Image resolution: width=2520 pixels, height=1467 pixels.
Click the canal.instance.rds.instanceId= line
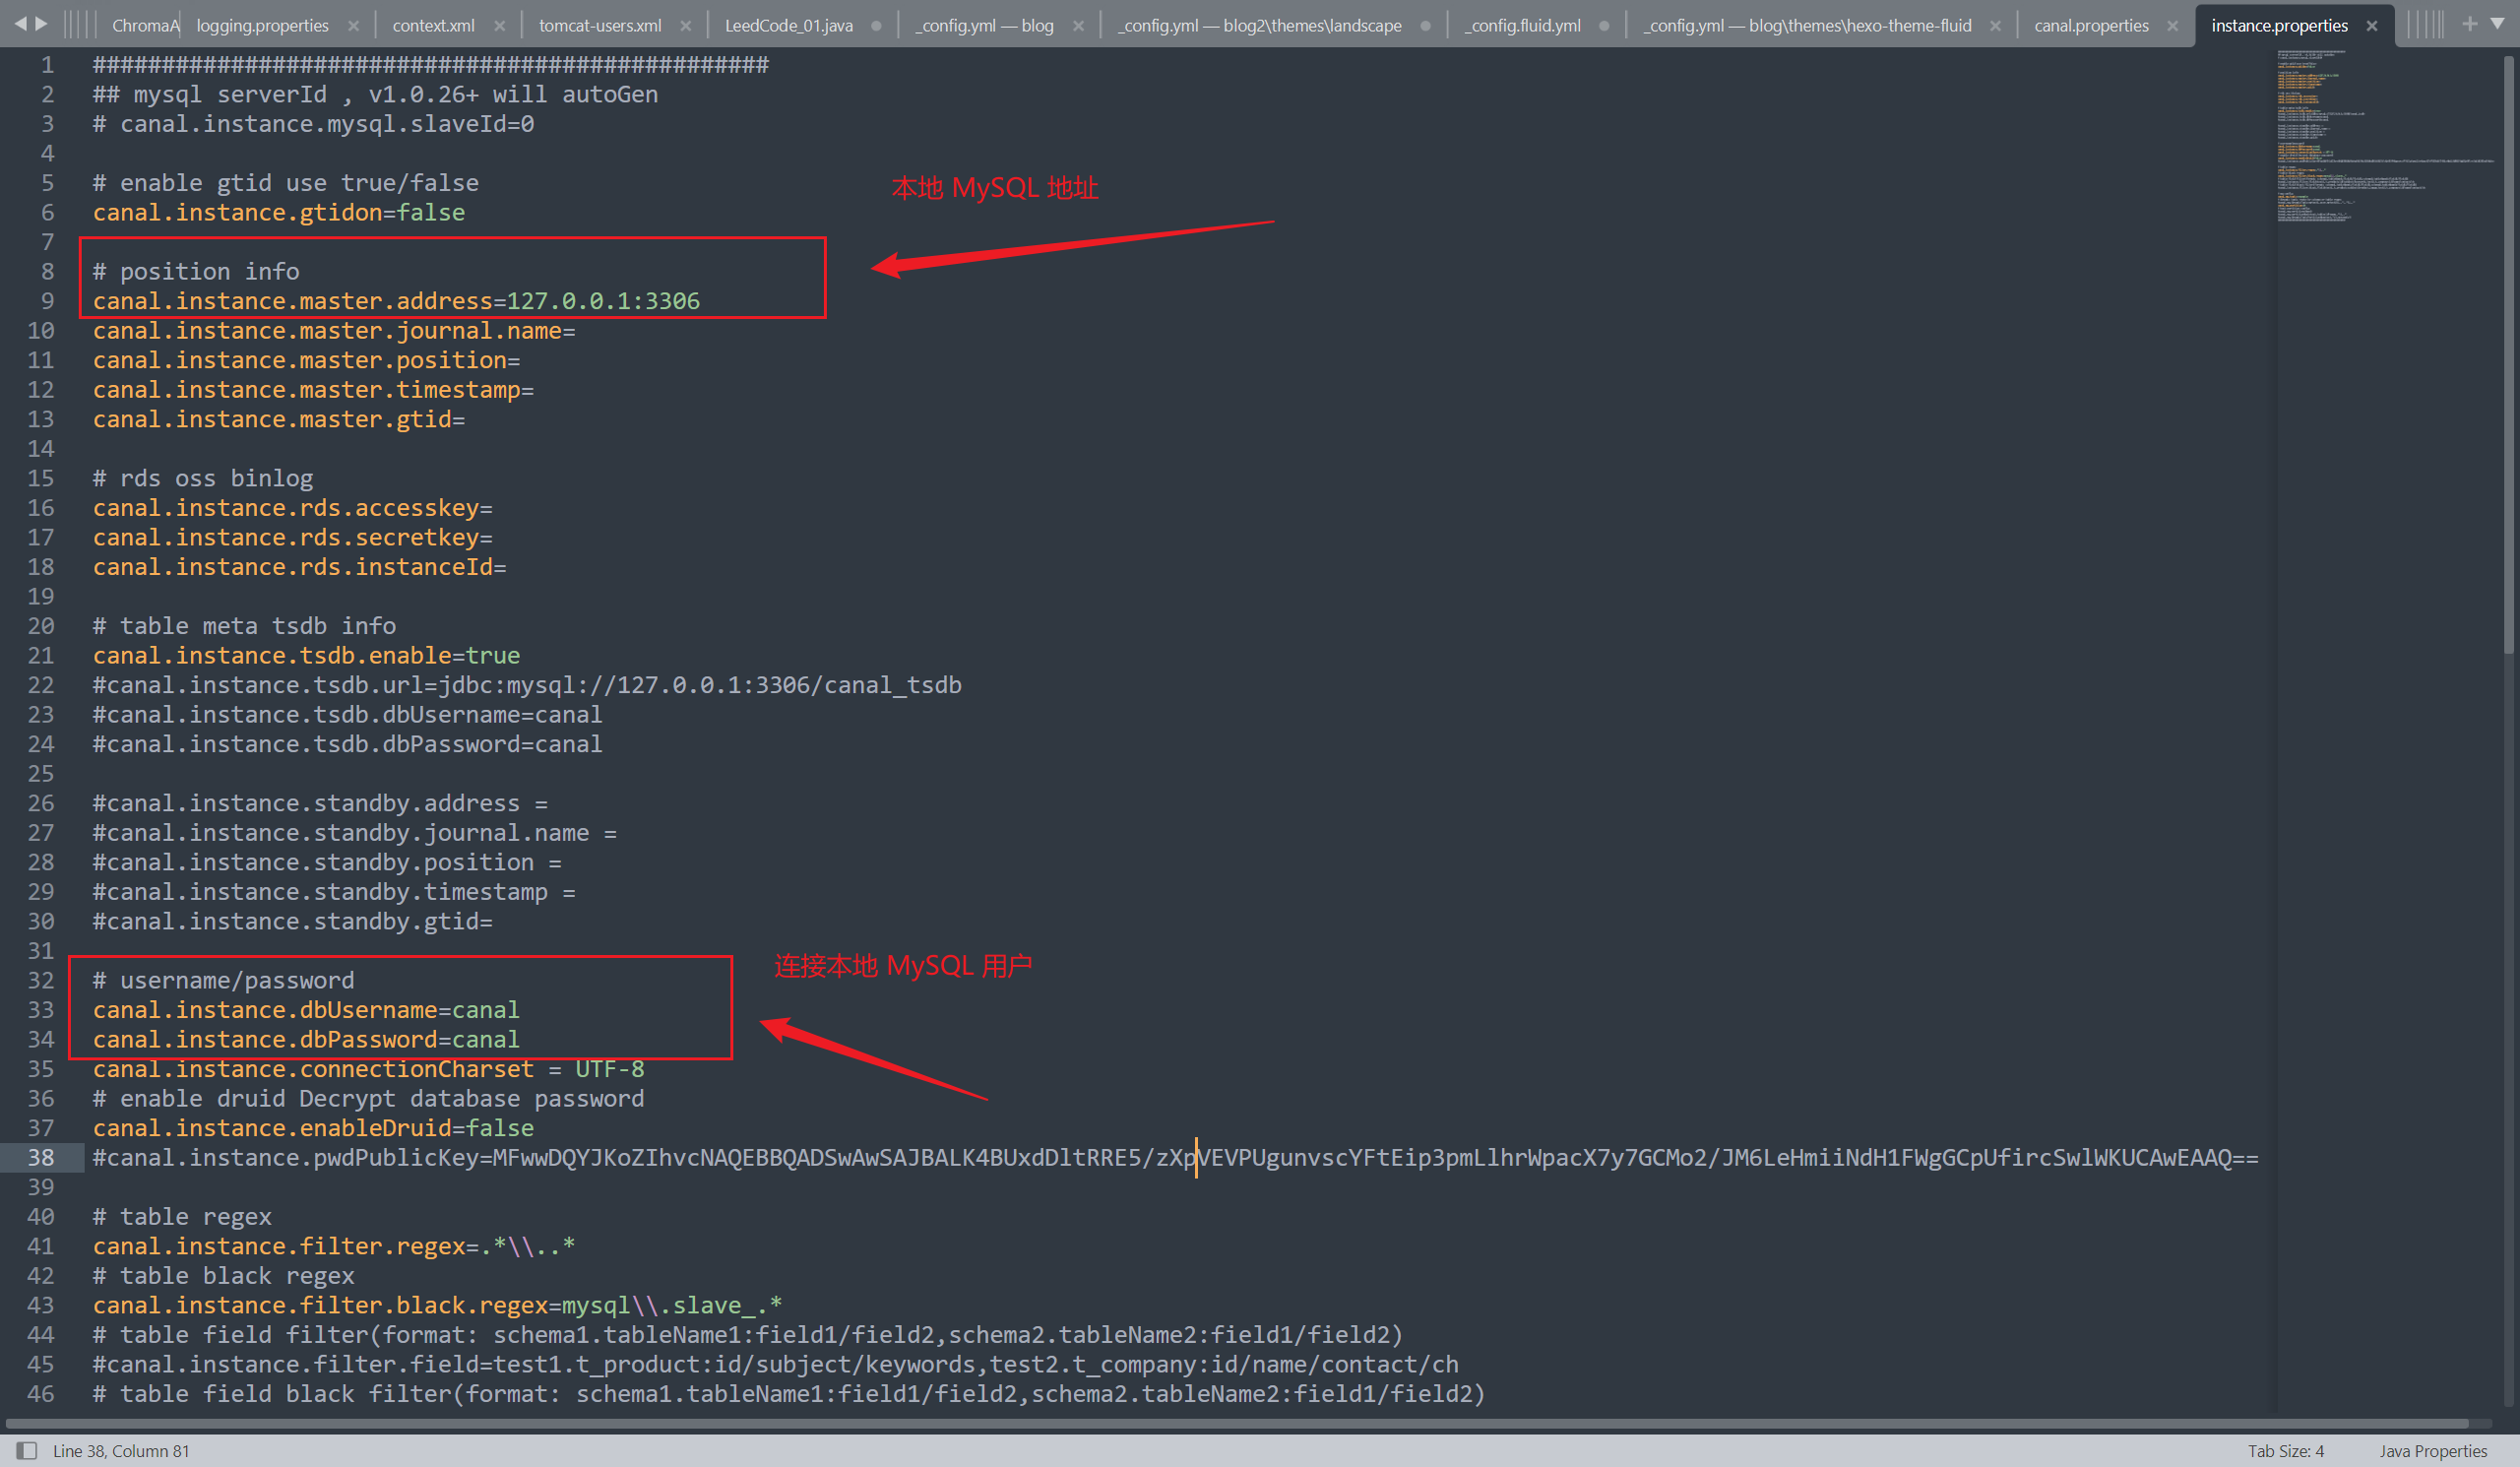[299, 566]
